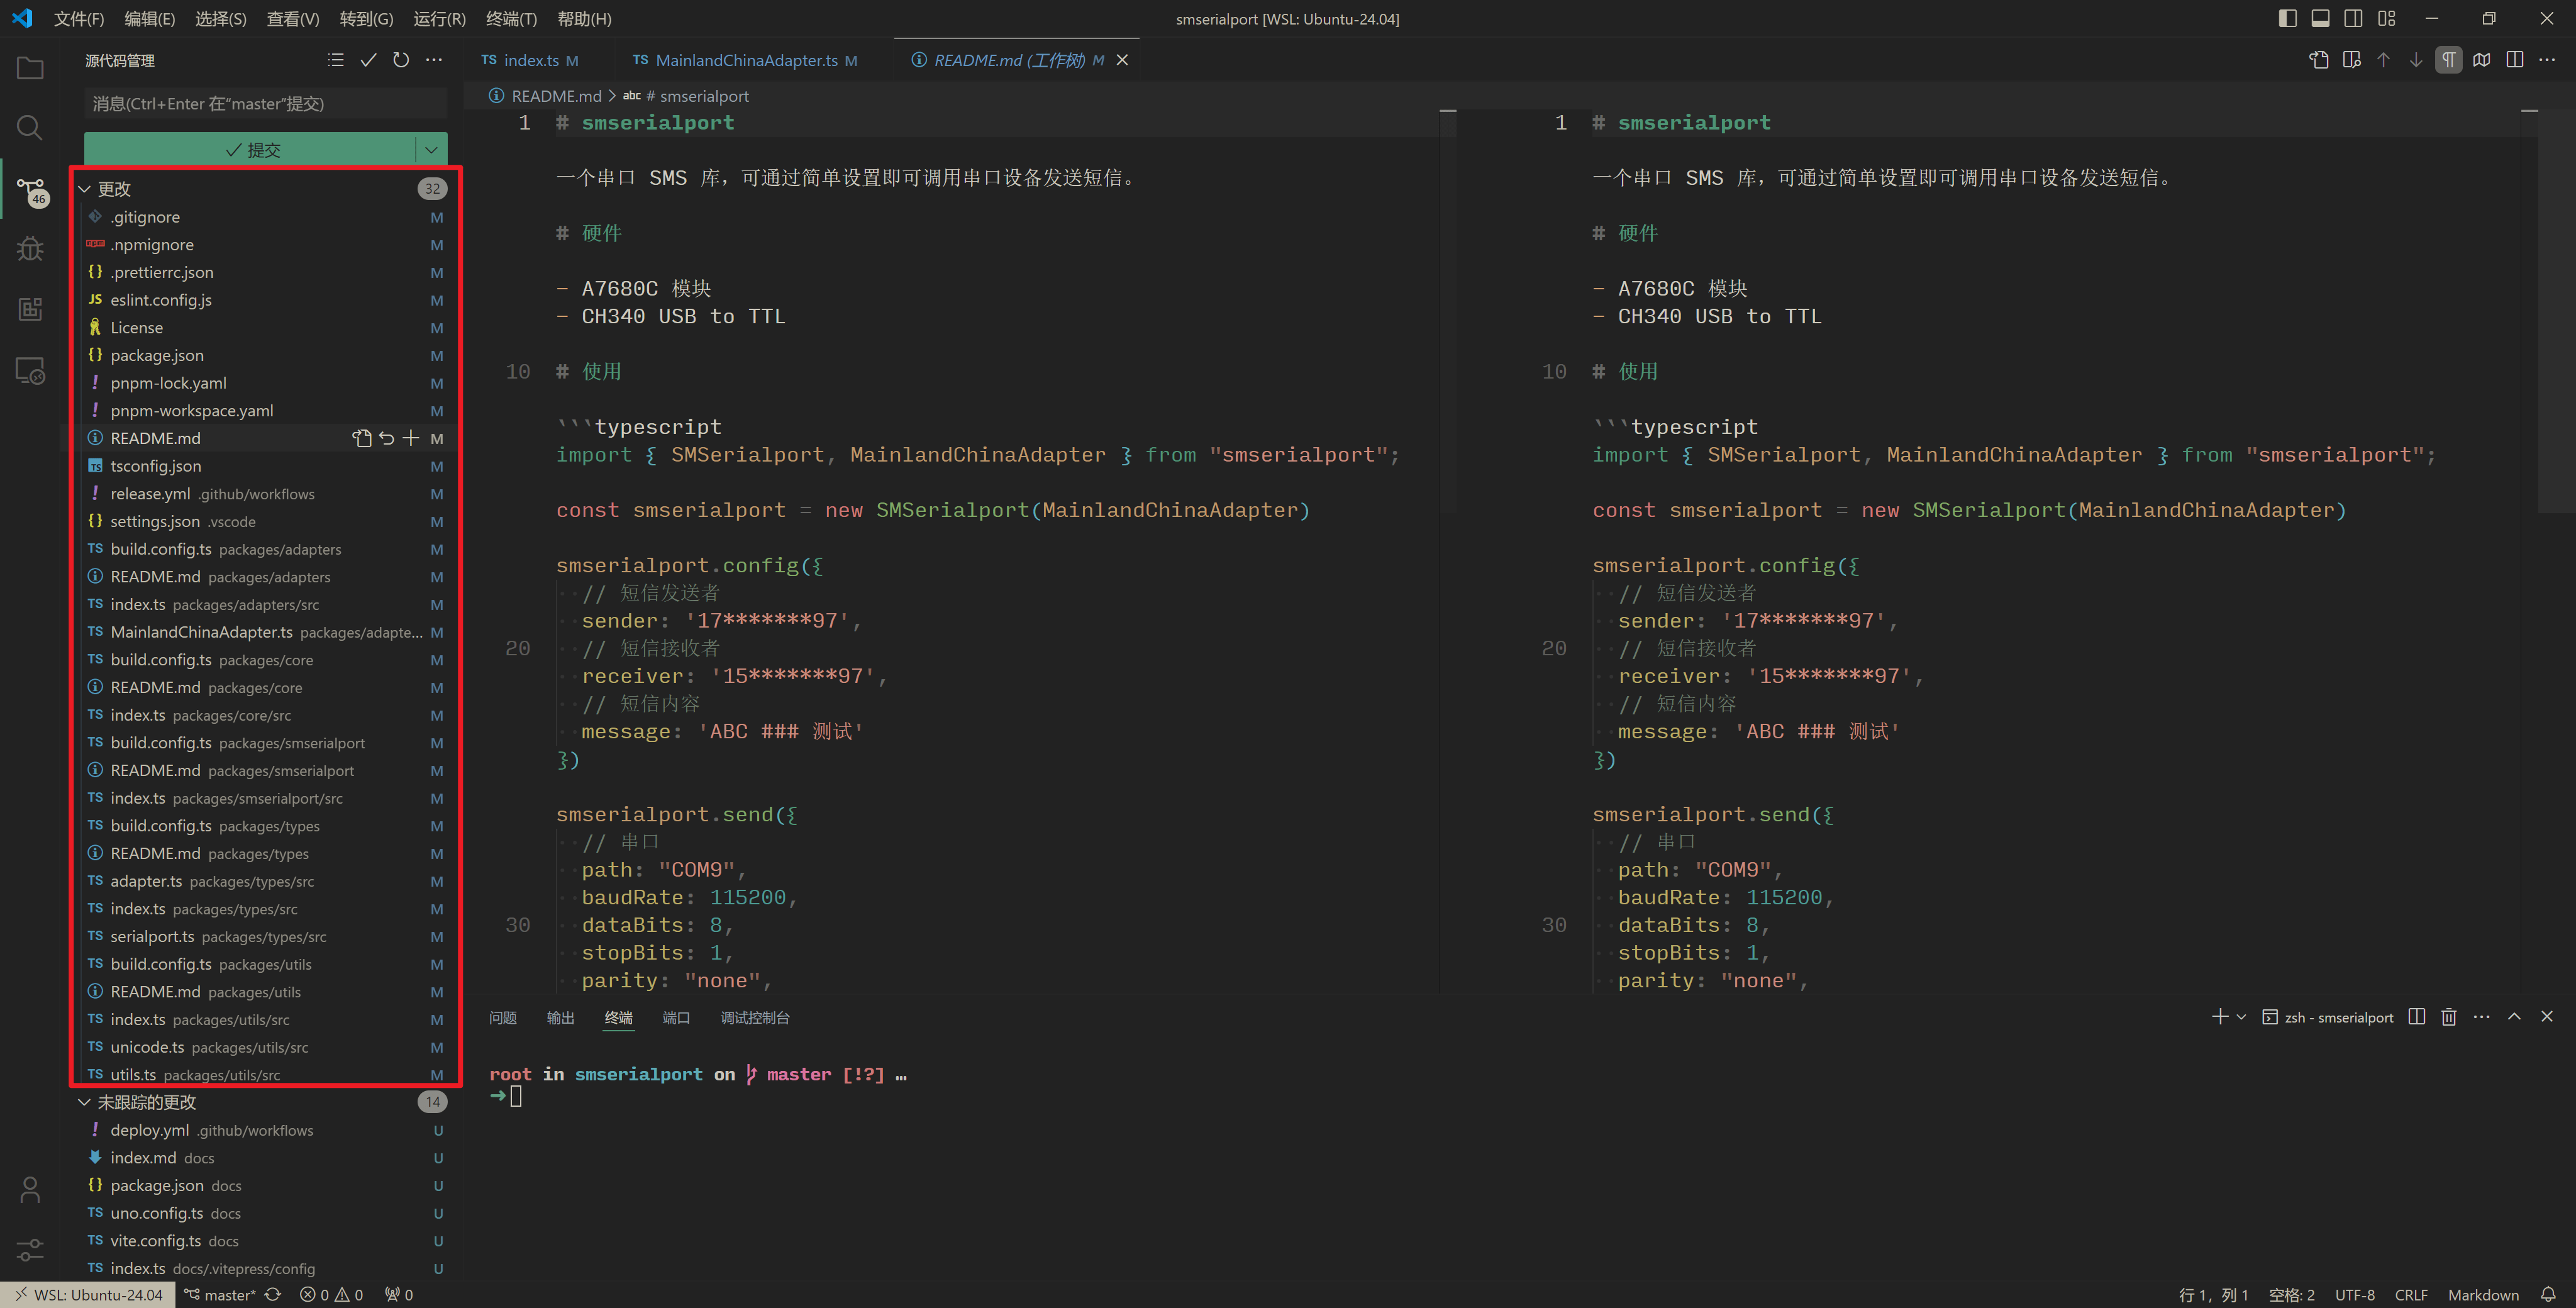The image size is (2576, 1308).
Task: Open Remote Explorer view
Action: pos(30,371)
